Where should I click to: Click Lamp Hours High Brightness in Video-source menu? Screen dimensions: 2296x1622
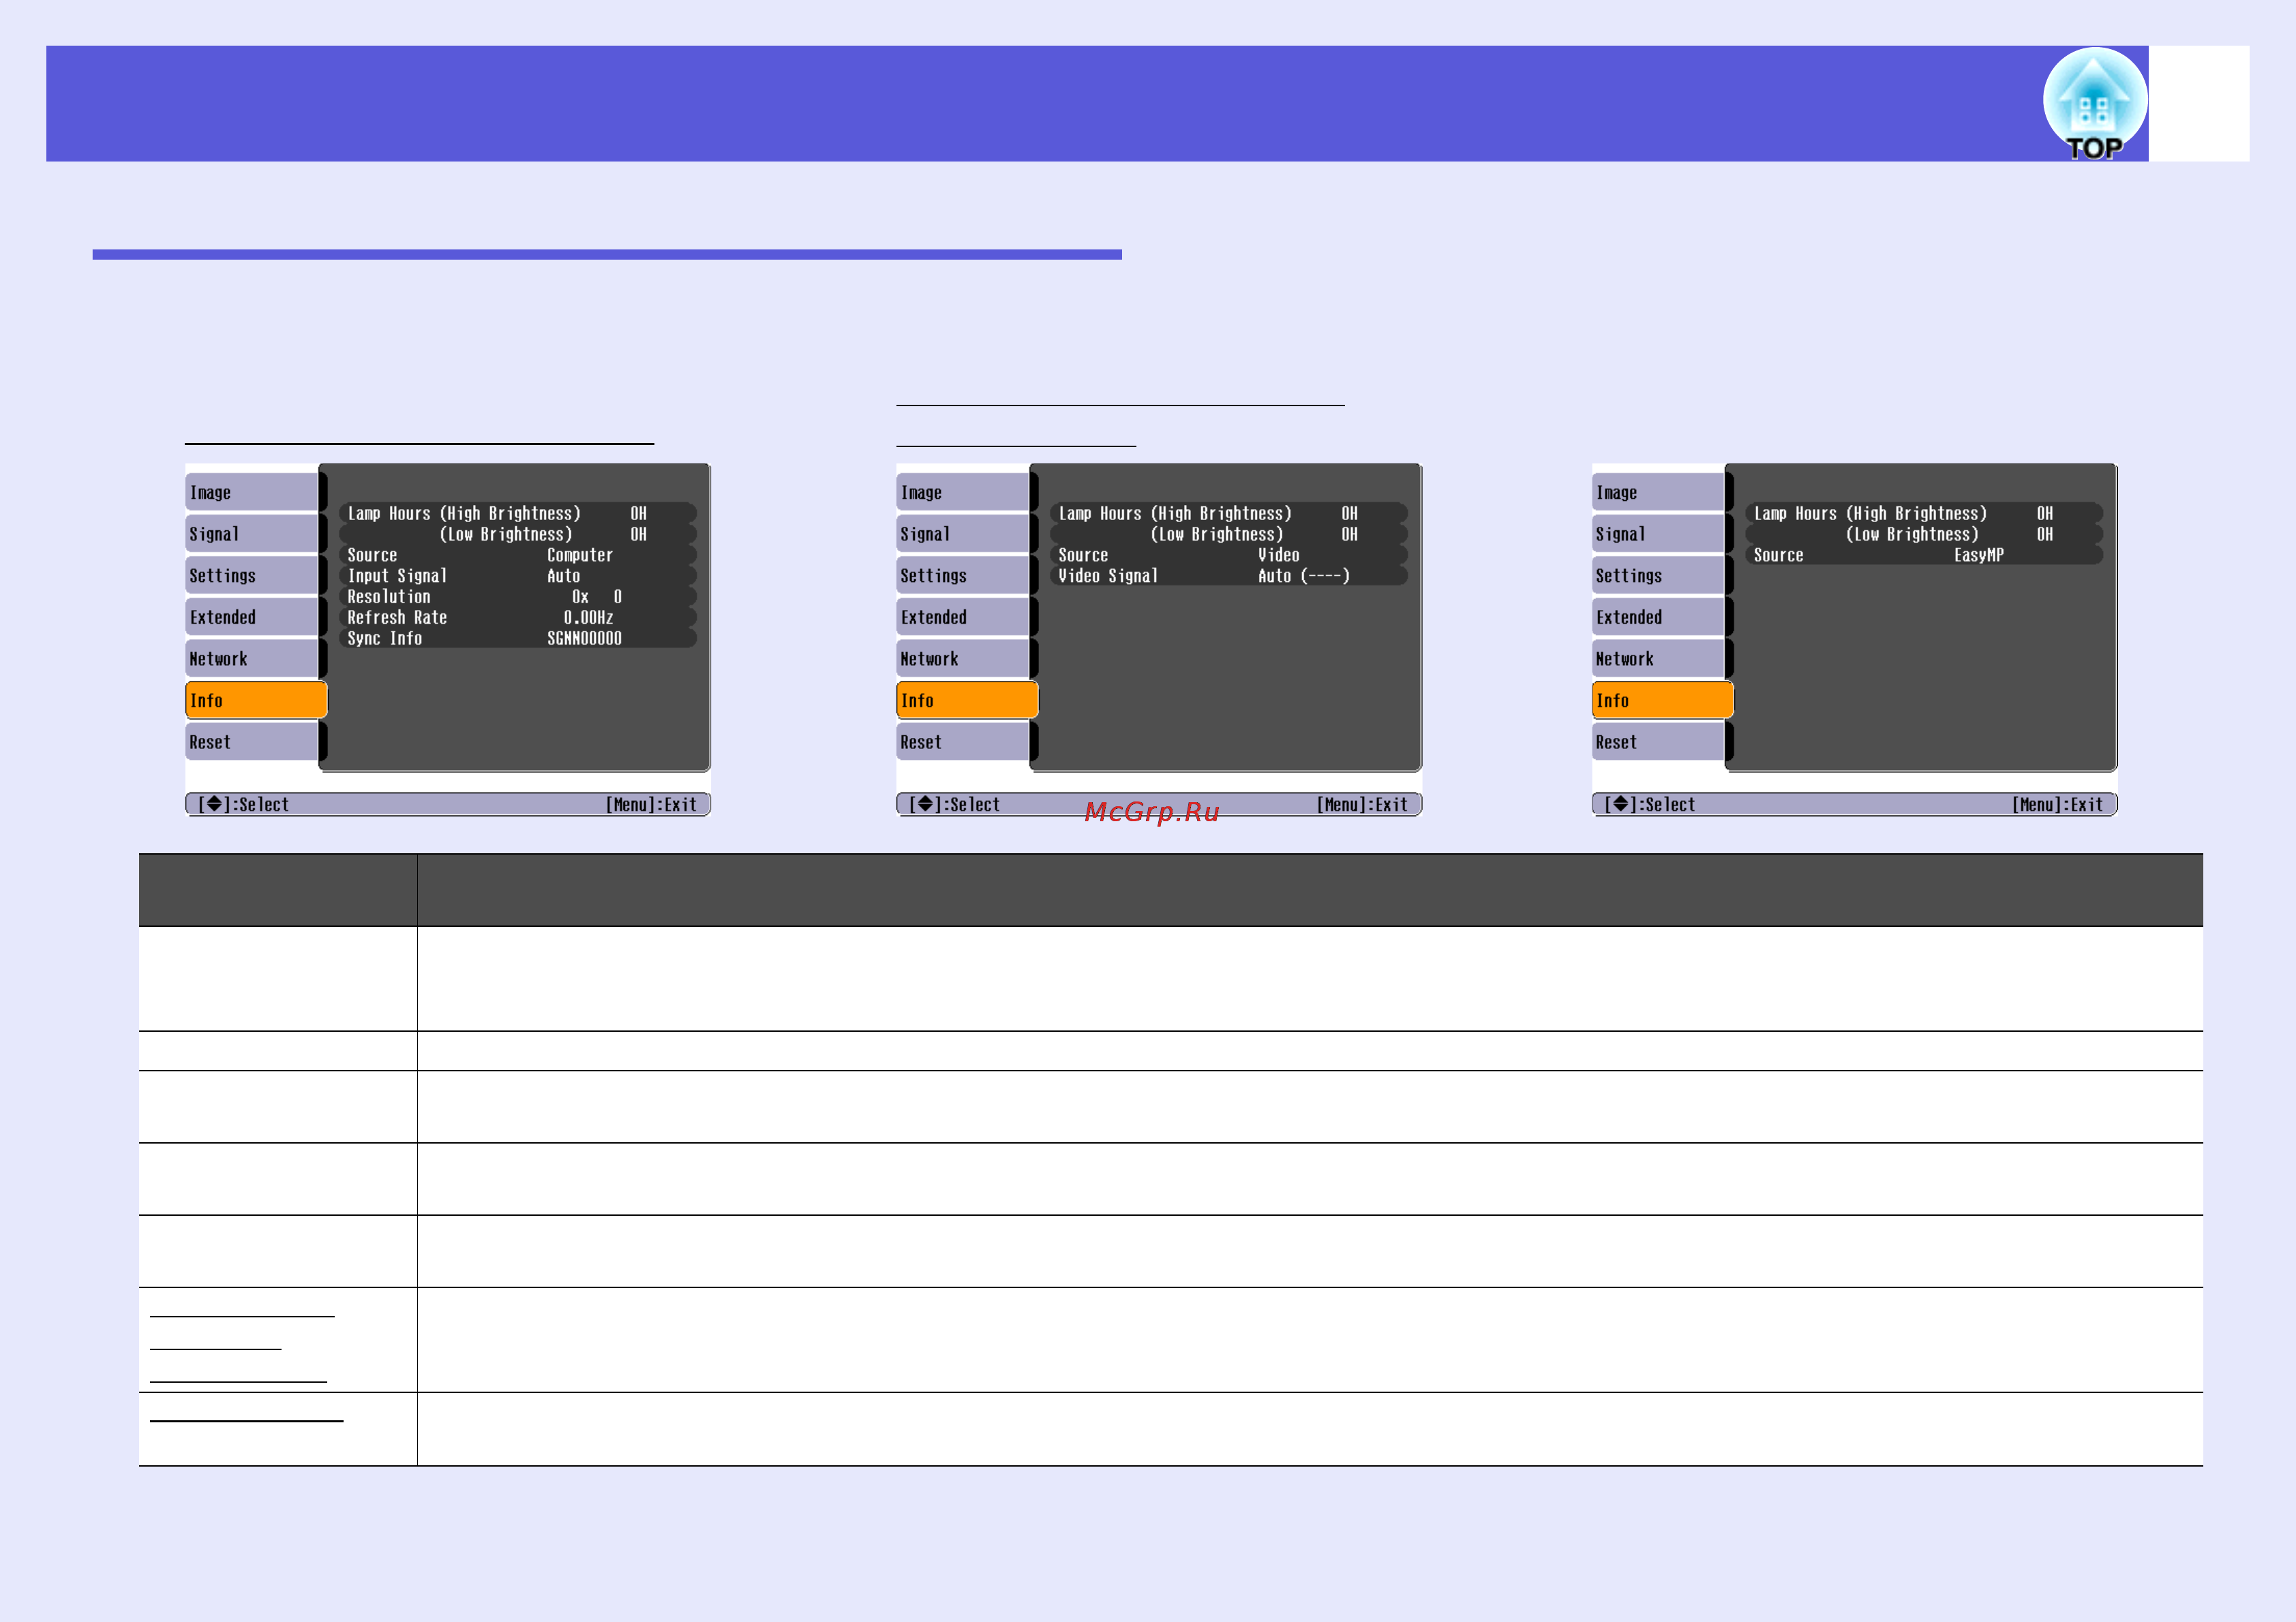coord(1229,513)
